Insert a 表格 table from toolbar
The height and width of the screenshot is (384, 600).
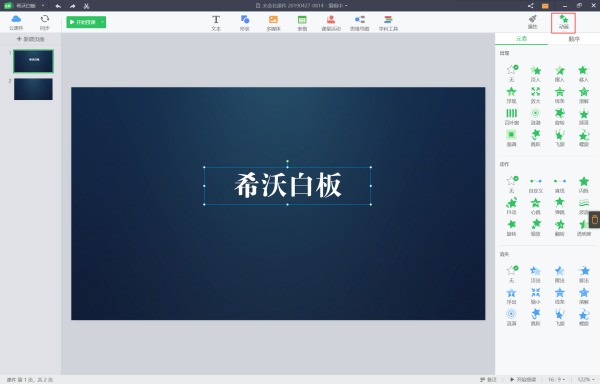click(x=302, y=23)
